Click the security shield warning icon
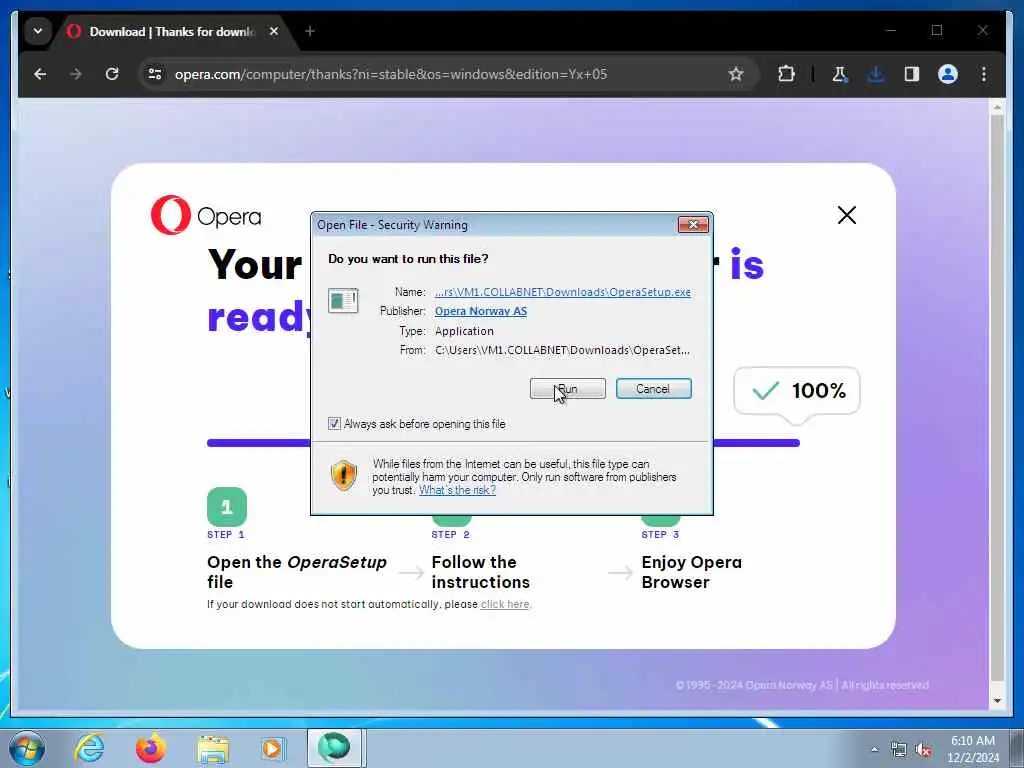Viewport: 1024px width, 768px height. tap(344, 475)
